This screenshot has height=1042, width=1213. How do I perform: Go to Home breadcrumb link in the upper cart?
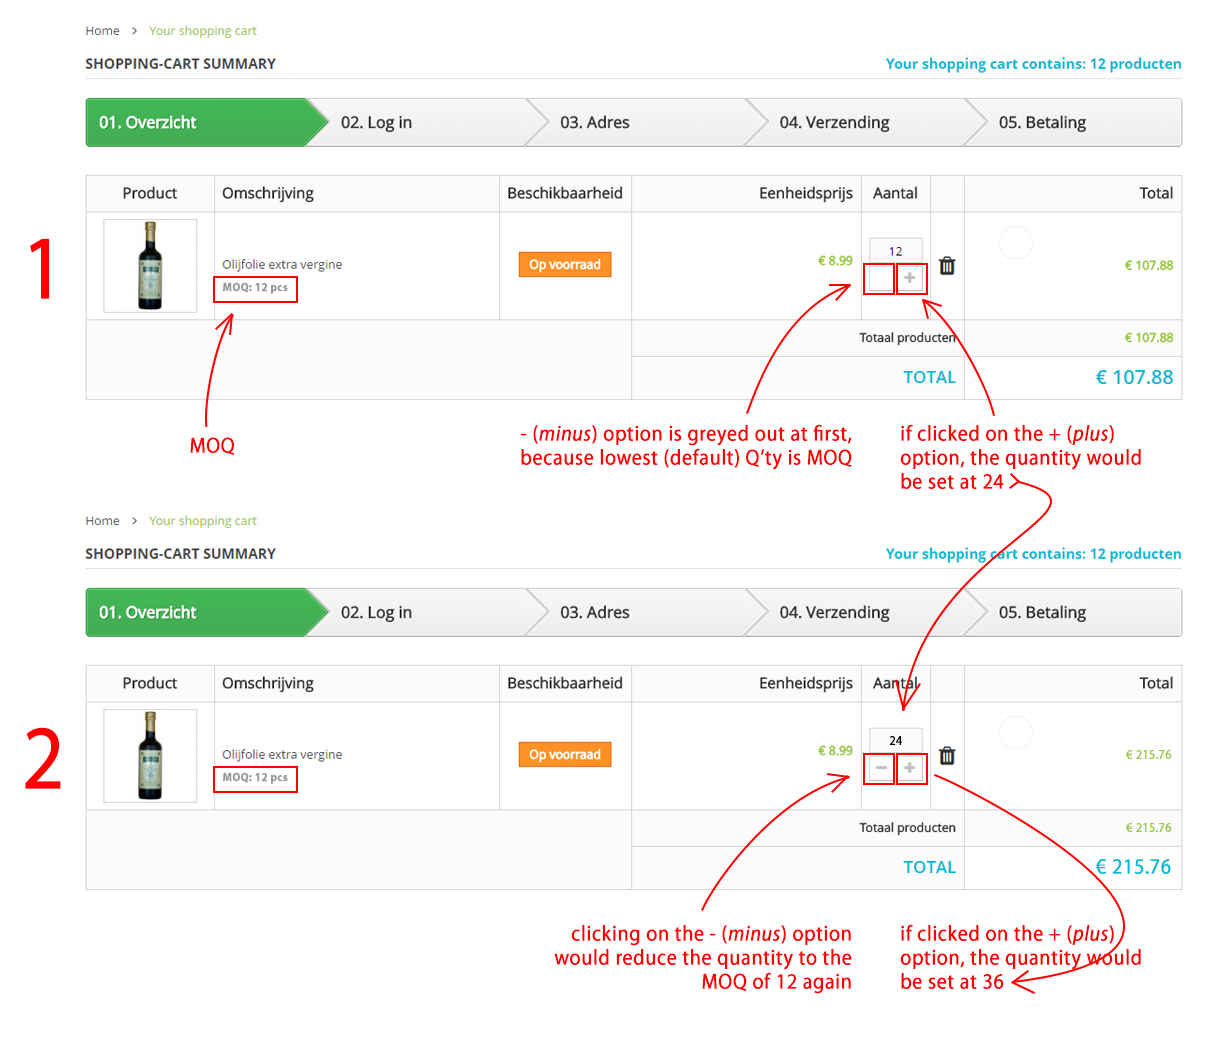pyautogui.click(x=102, y=31)
